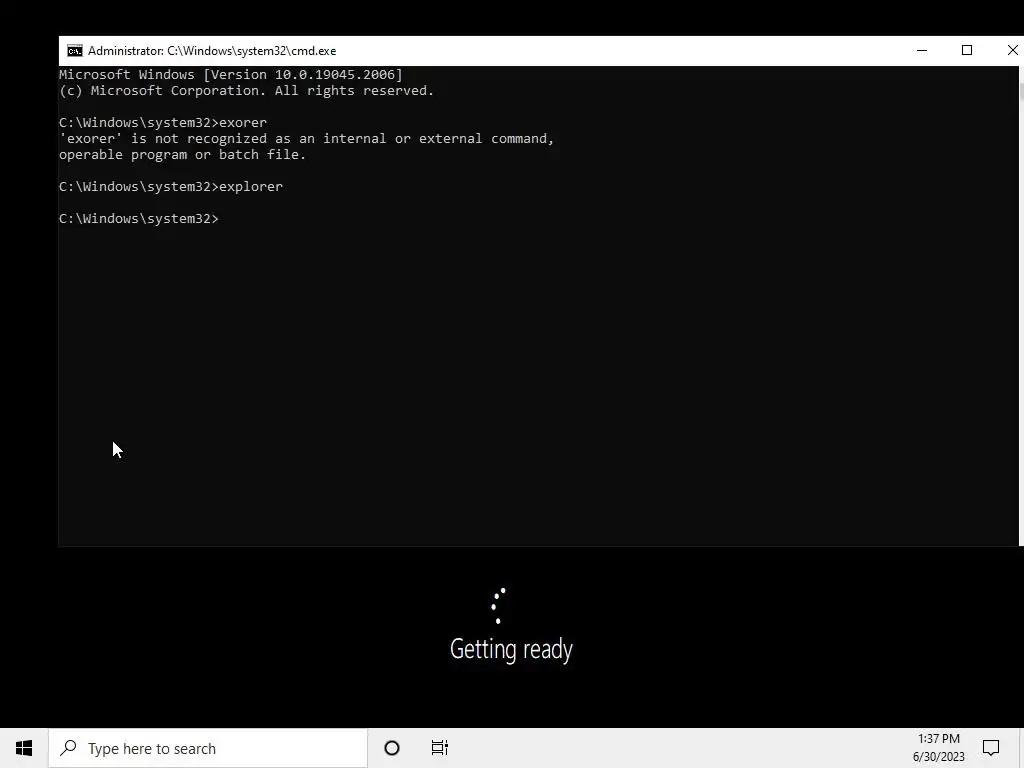Open the taskbar clock showing 1:37 PM
1024x768 pixels.
point(938,748)
